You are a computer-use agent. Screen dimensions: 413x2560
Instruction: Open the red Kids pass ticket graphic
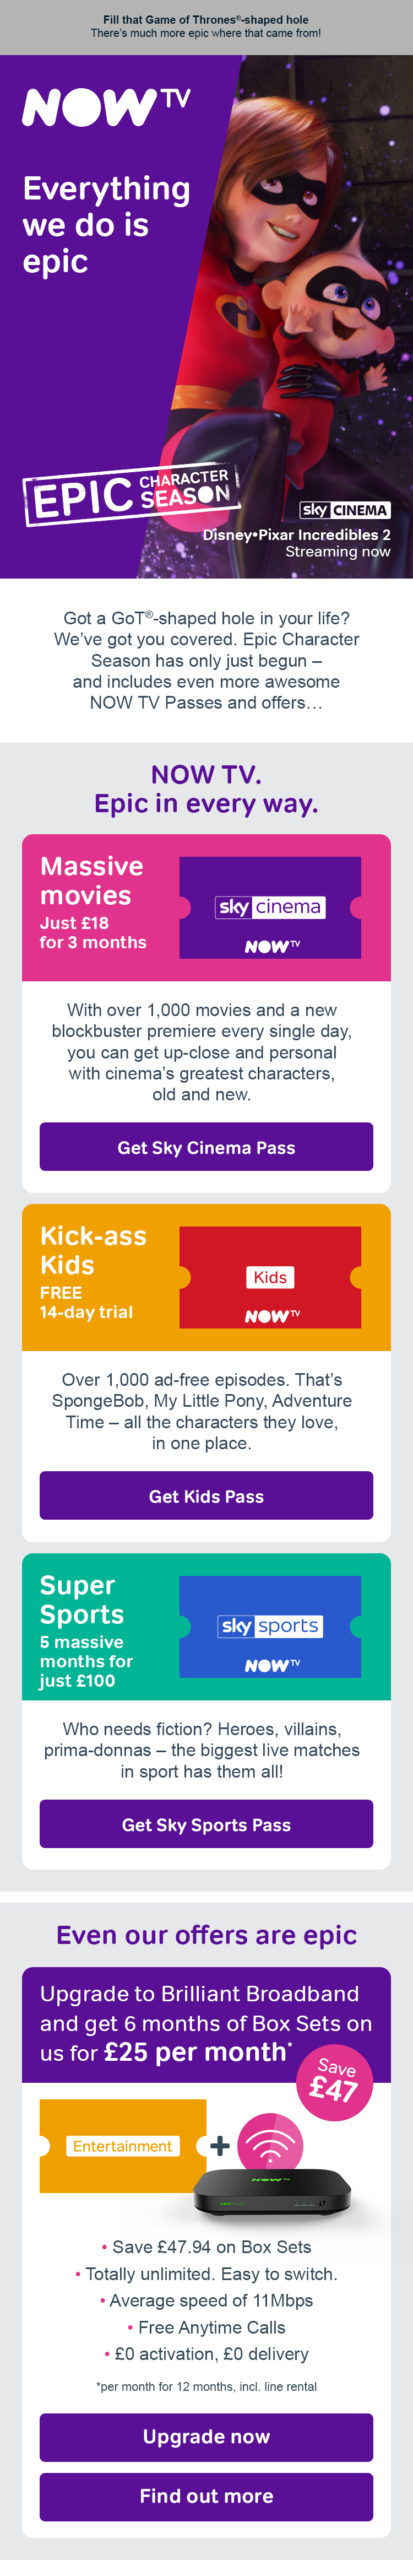(270, 1277)
